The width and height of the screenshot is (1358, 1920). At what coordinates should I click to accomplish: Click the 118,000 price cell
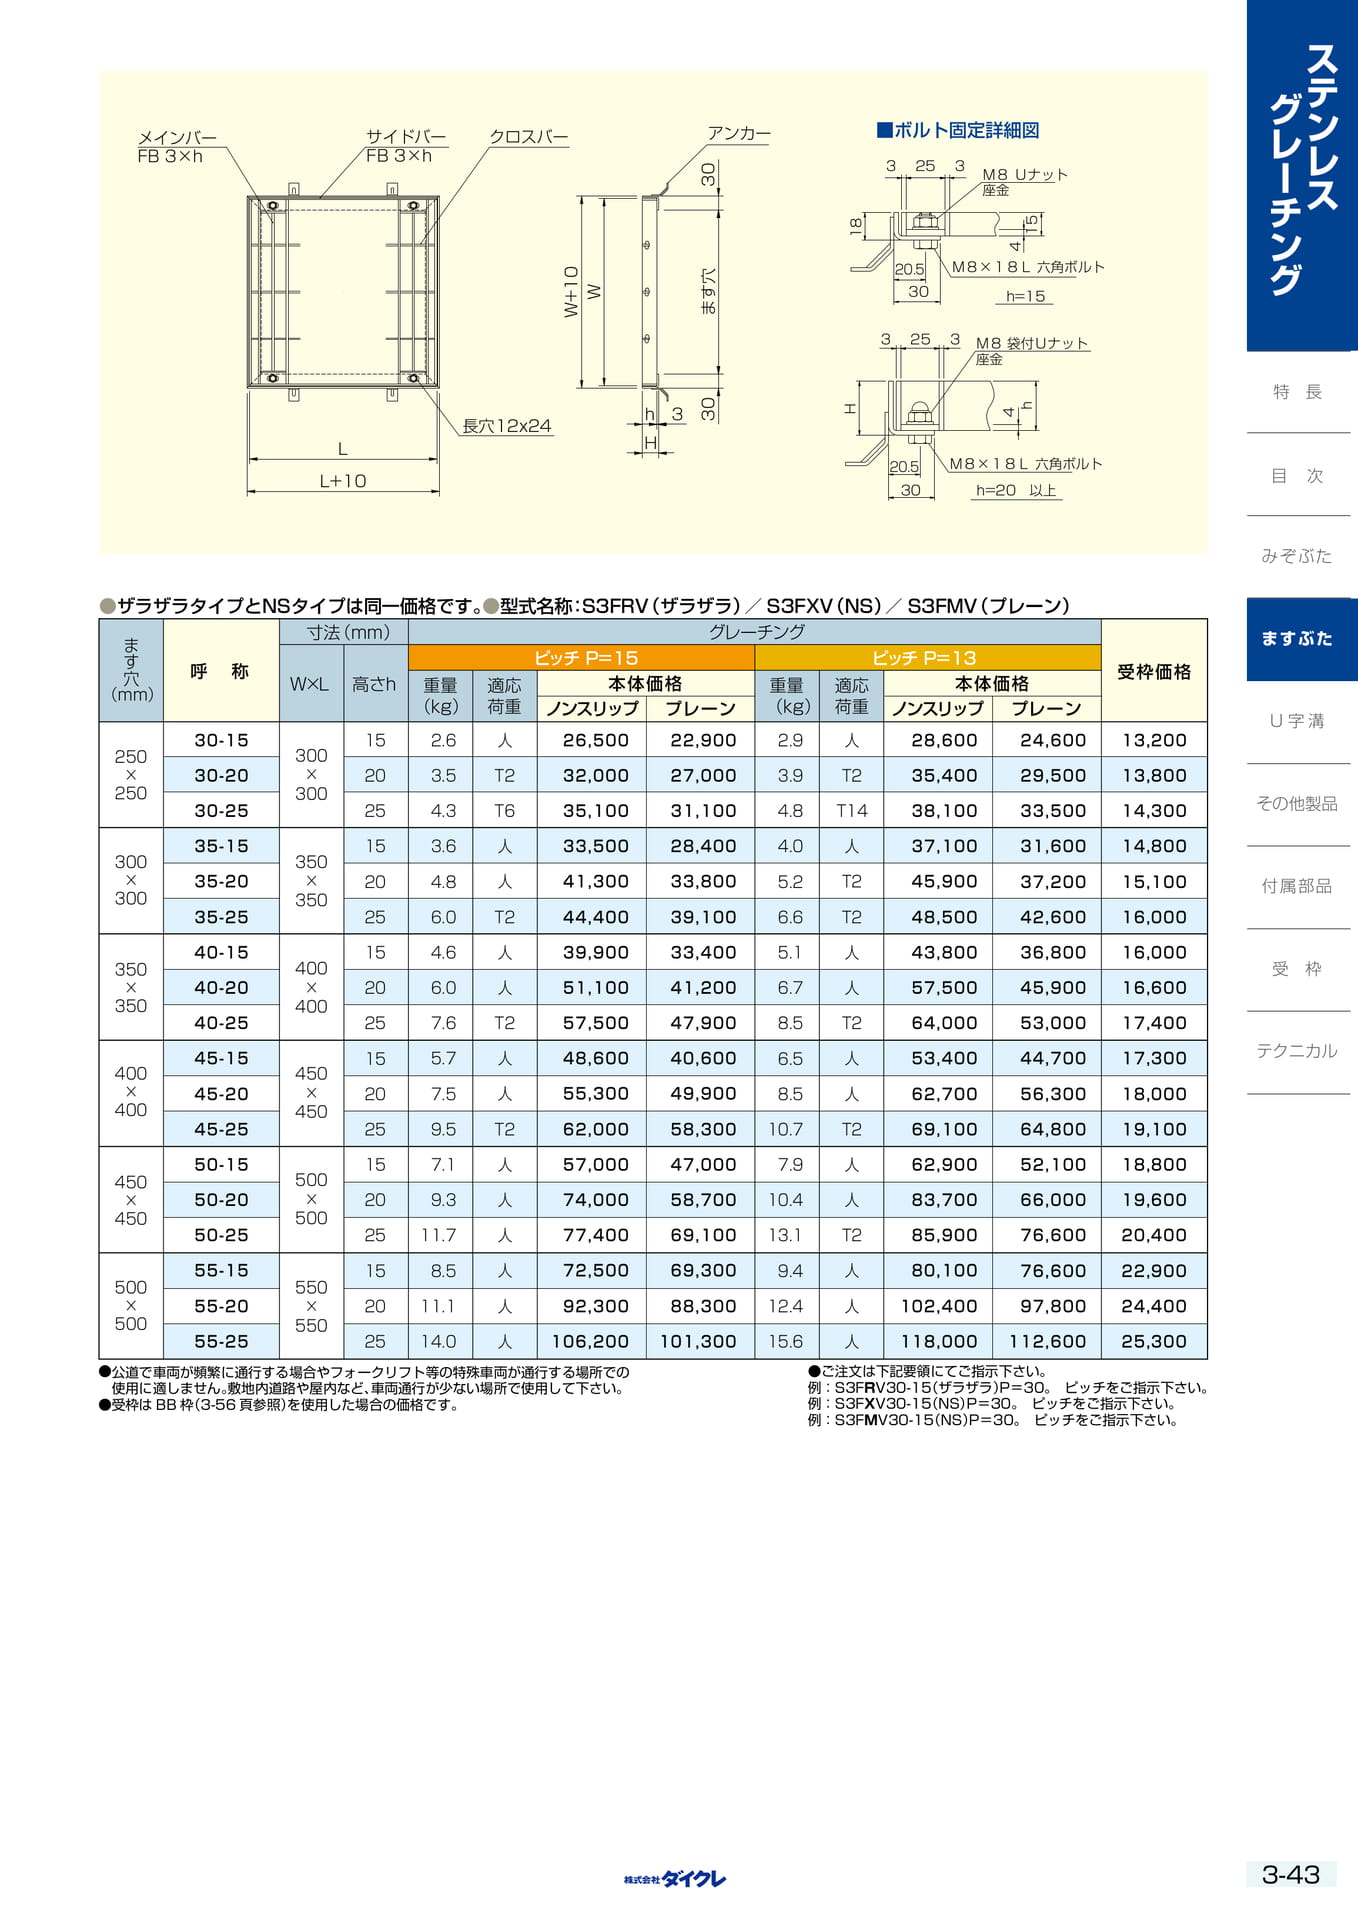(x=939, y=1341)
